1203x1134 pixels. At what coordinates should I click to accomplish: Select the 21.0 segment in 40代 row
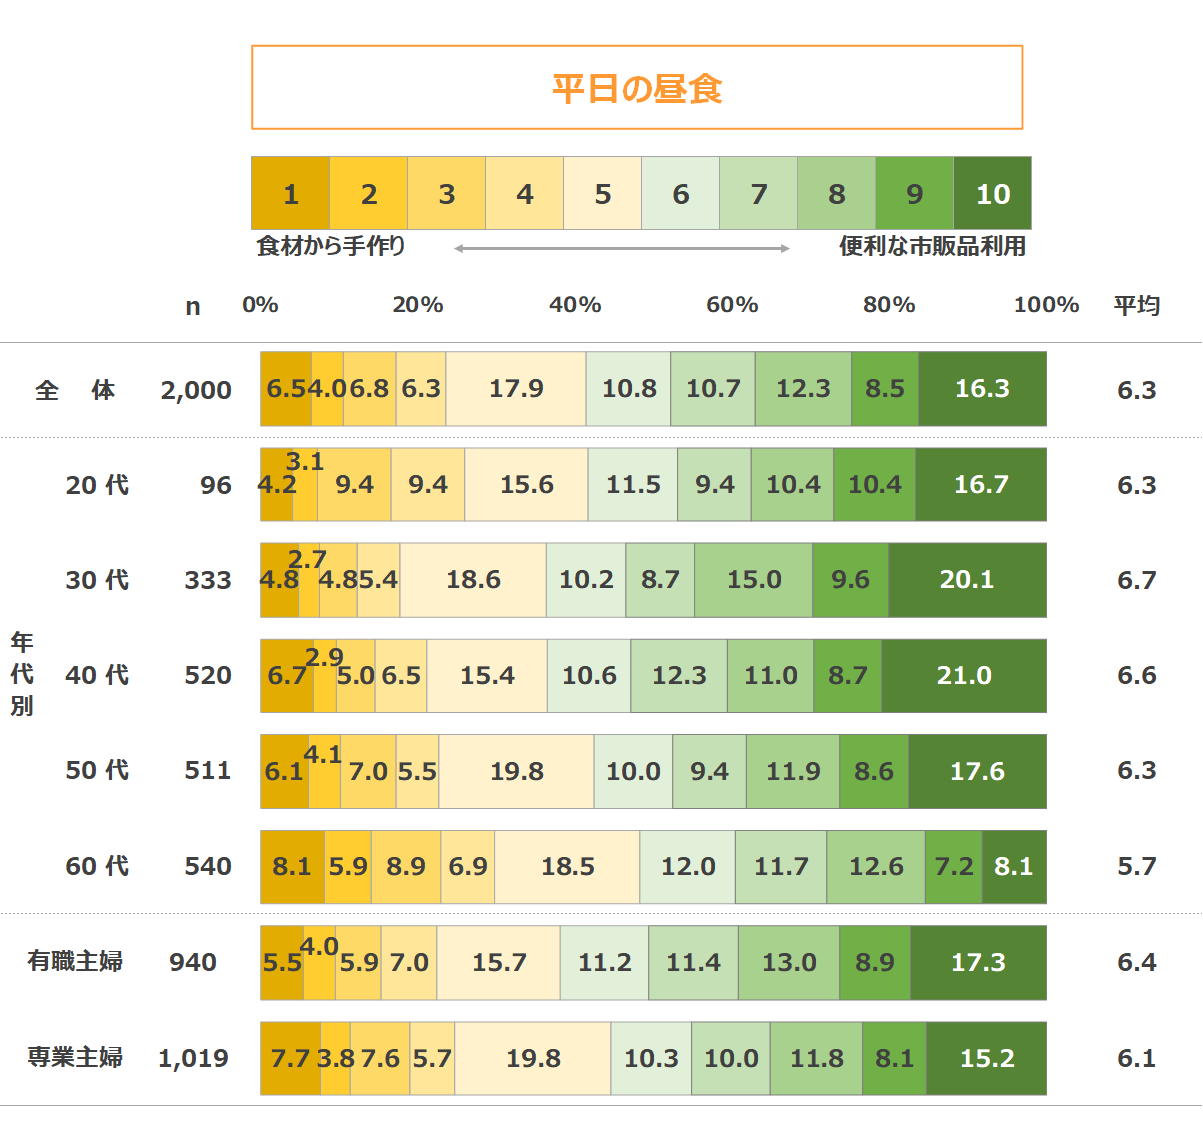pyautogui.click(x=964, y=676)
